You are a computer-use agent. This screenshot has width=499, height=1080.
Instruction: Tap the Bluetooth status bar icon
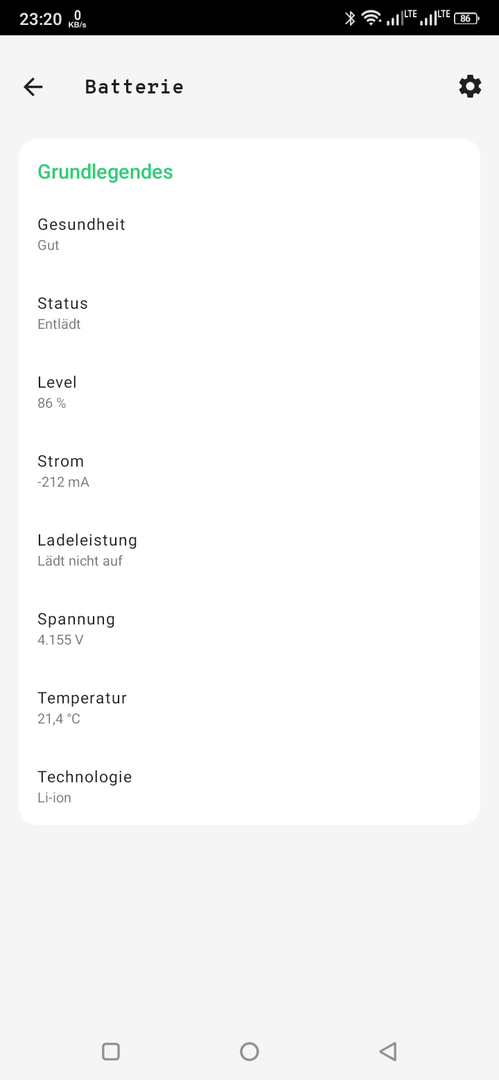tap(349, 19)
